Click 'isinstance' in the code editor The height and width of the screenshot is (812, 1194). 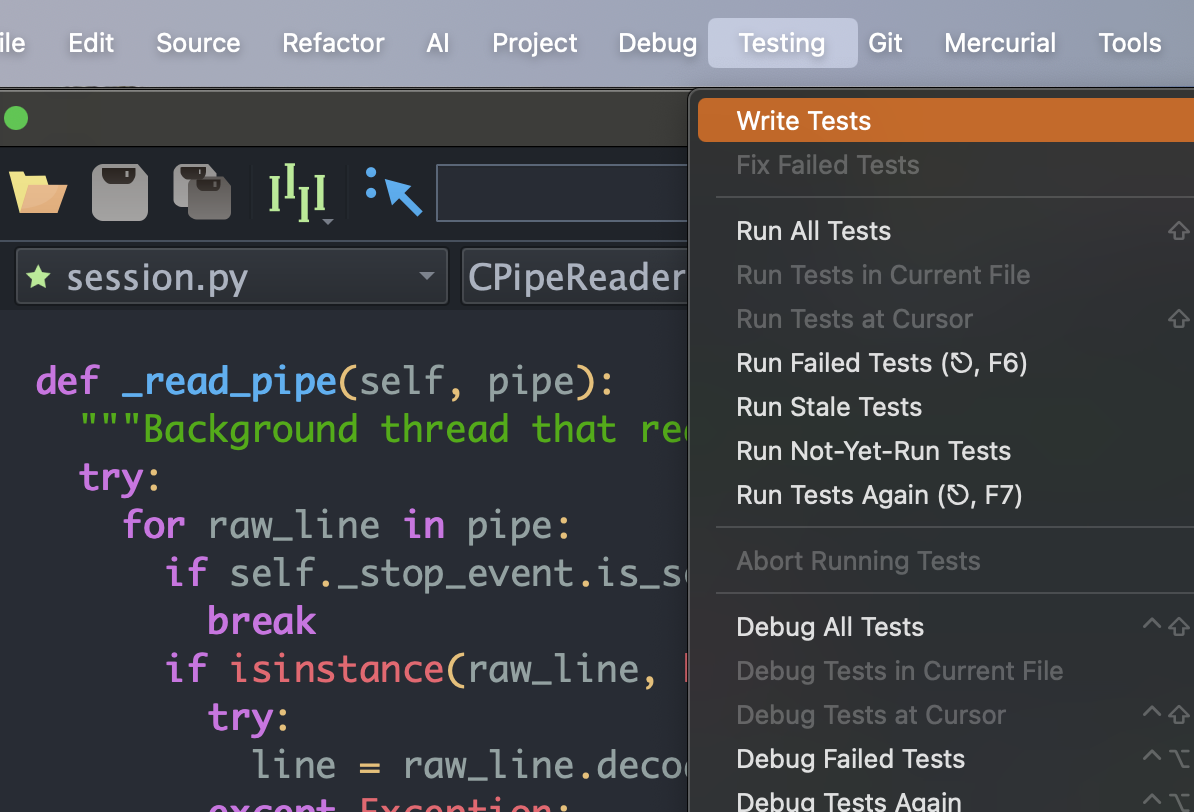[337, 670]
